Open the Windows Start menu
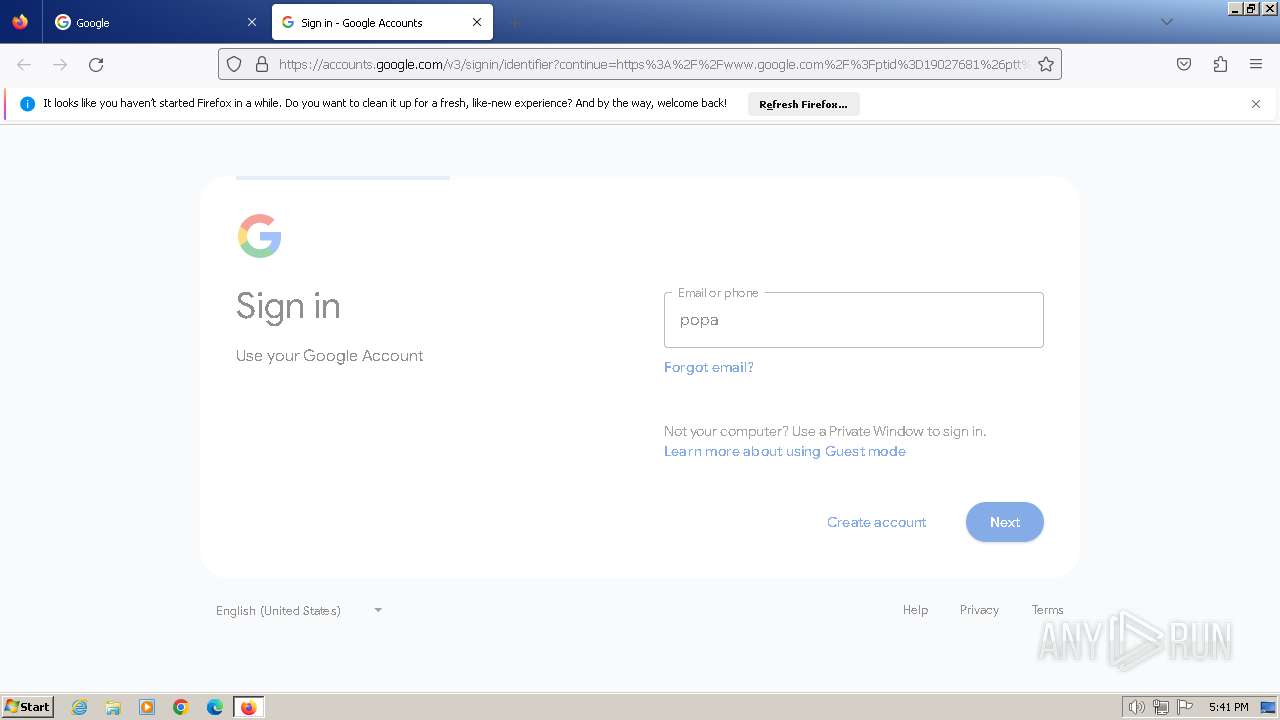This screenshot has height=720, width=1280. click(x=28, y=707)
